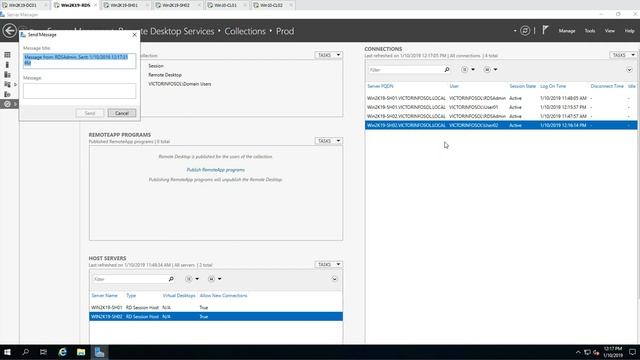Screen dimensions: 640x360
Task: Click the Publish RemoteApp programs link
Action: pyautogui.click(x=216, y=170)
